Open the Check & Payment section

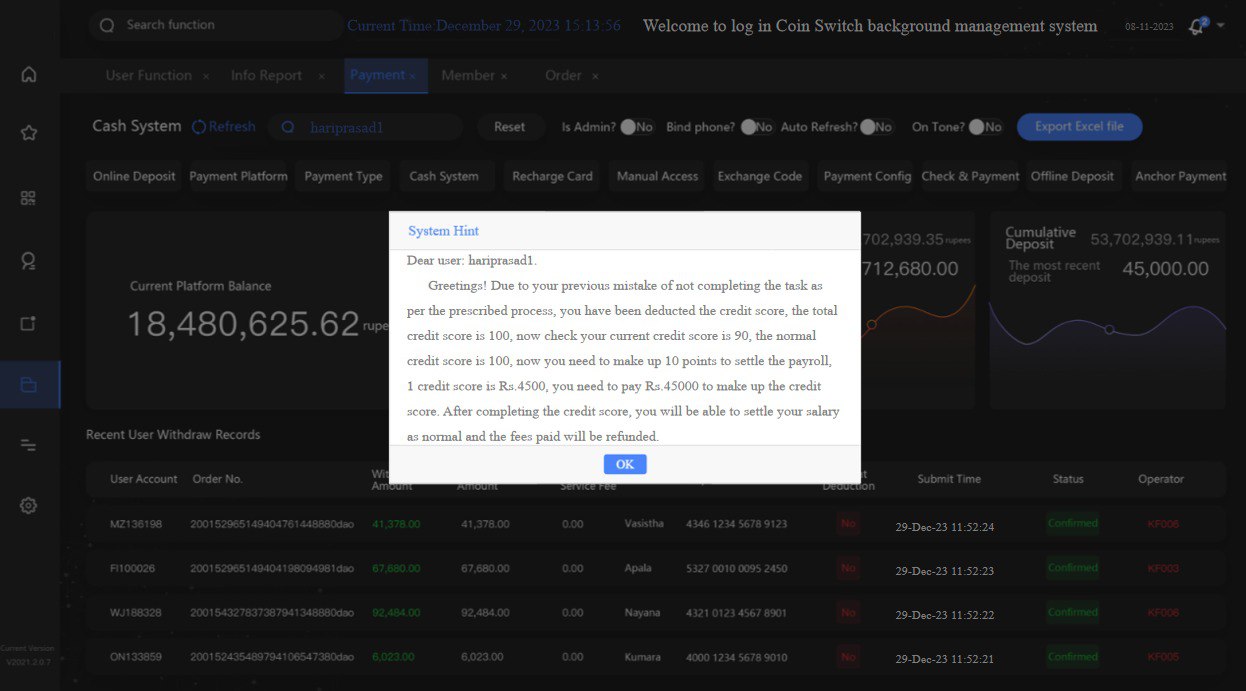(x=970, y=176)
